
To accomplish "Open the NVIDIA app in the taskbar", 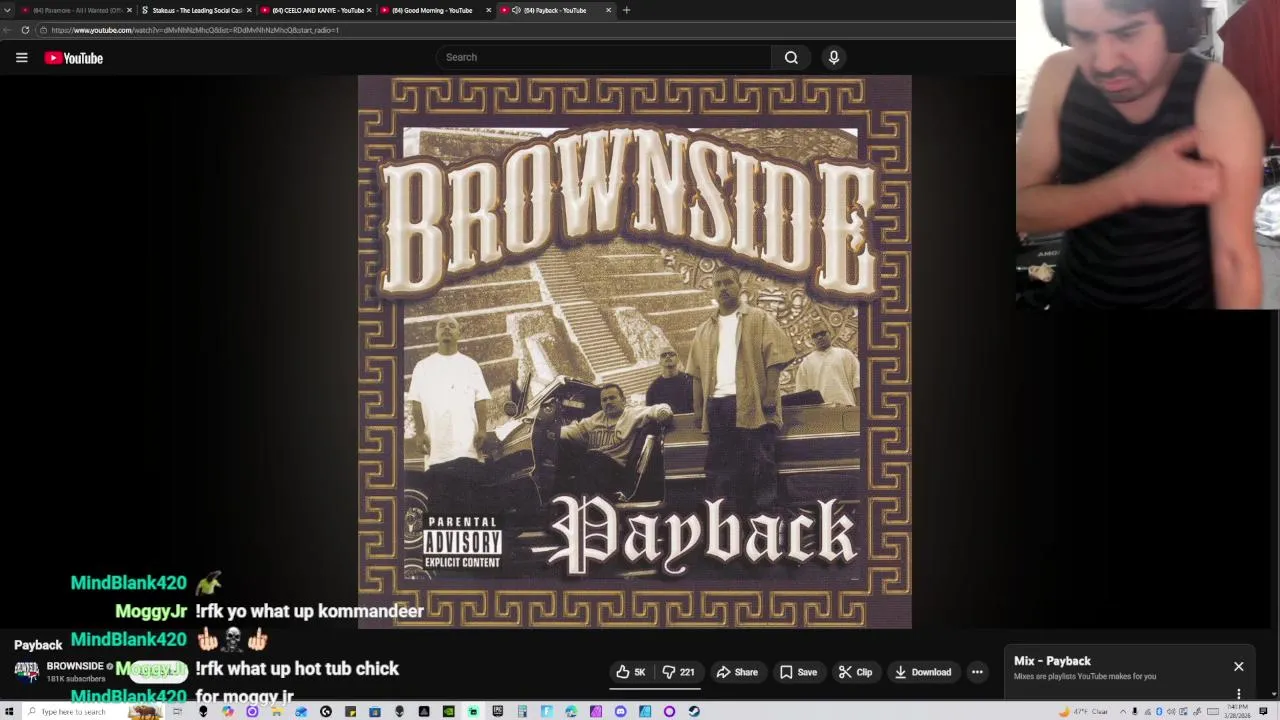I will coord(448,711).
